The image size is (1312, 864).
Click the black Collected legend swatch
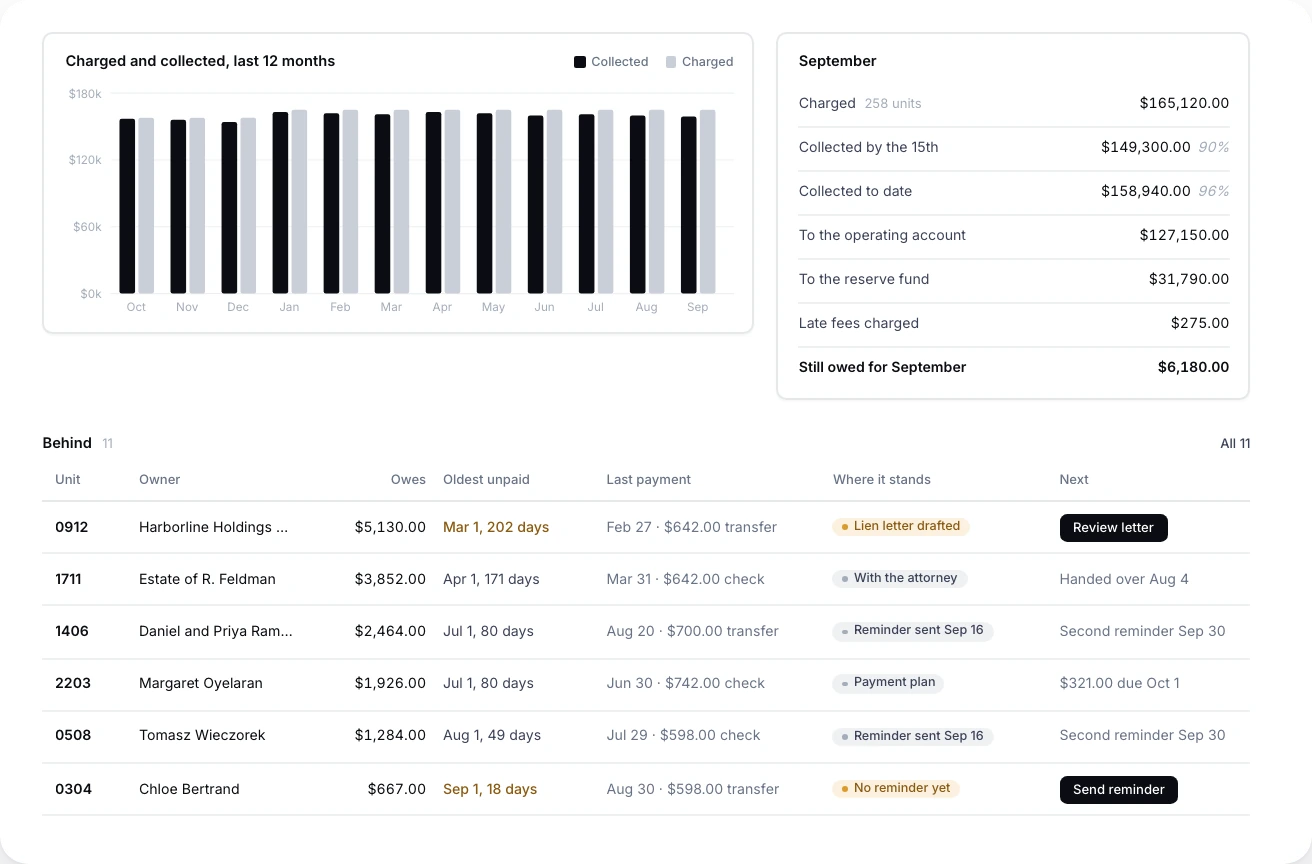(x=580, y=62)
